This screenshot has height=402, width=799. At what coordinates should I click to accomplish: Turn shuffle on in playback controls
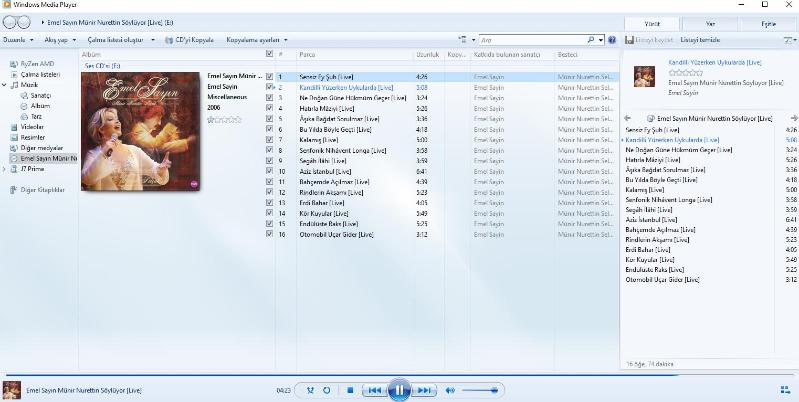point(310,390)
